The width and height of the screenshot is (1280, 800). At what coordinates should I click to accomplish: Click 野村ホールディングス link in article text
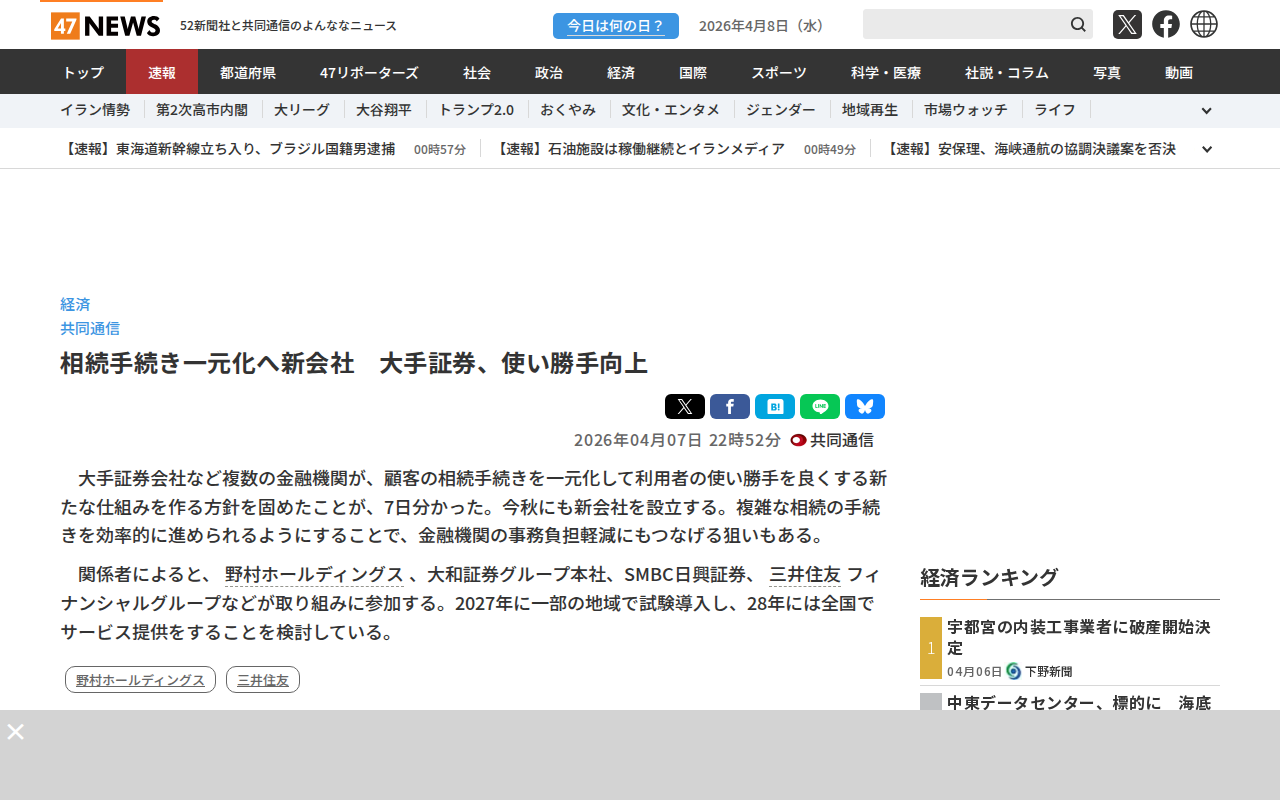point(314,575)
